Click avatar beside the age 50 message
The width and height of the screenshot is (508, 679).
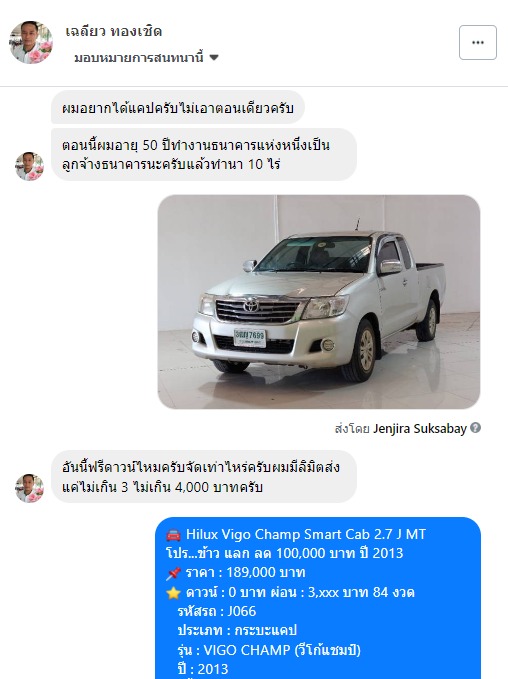click(x=29, y=166)
